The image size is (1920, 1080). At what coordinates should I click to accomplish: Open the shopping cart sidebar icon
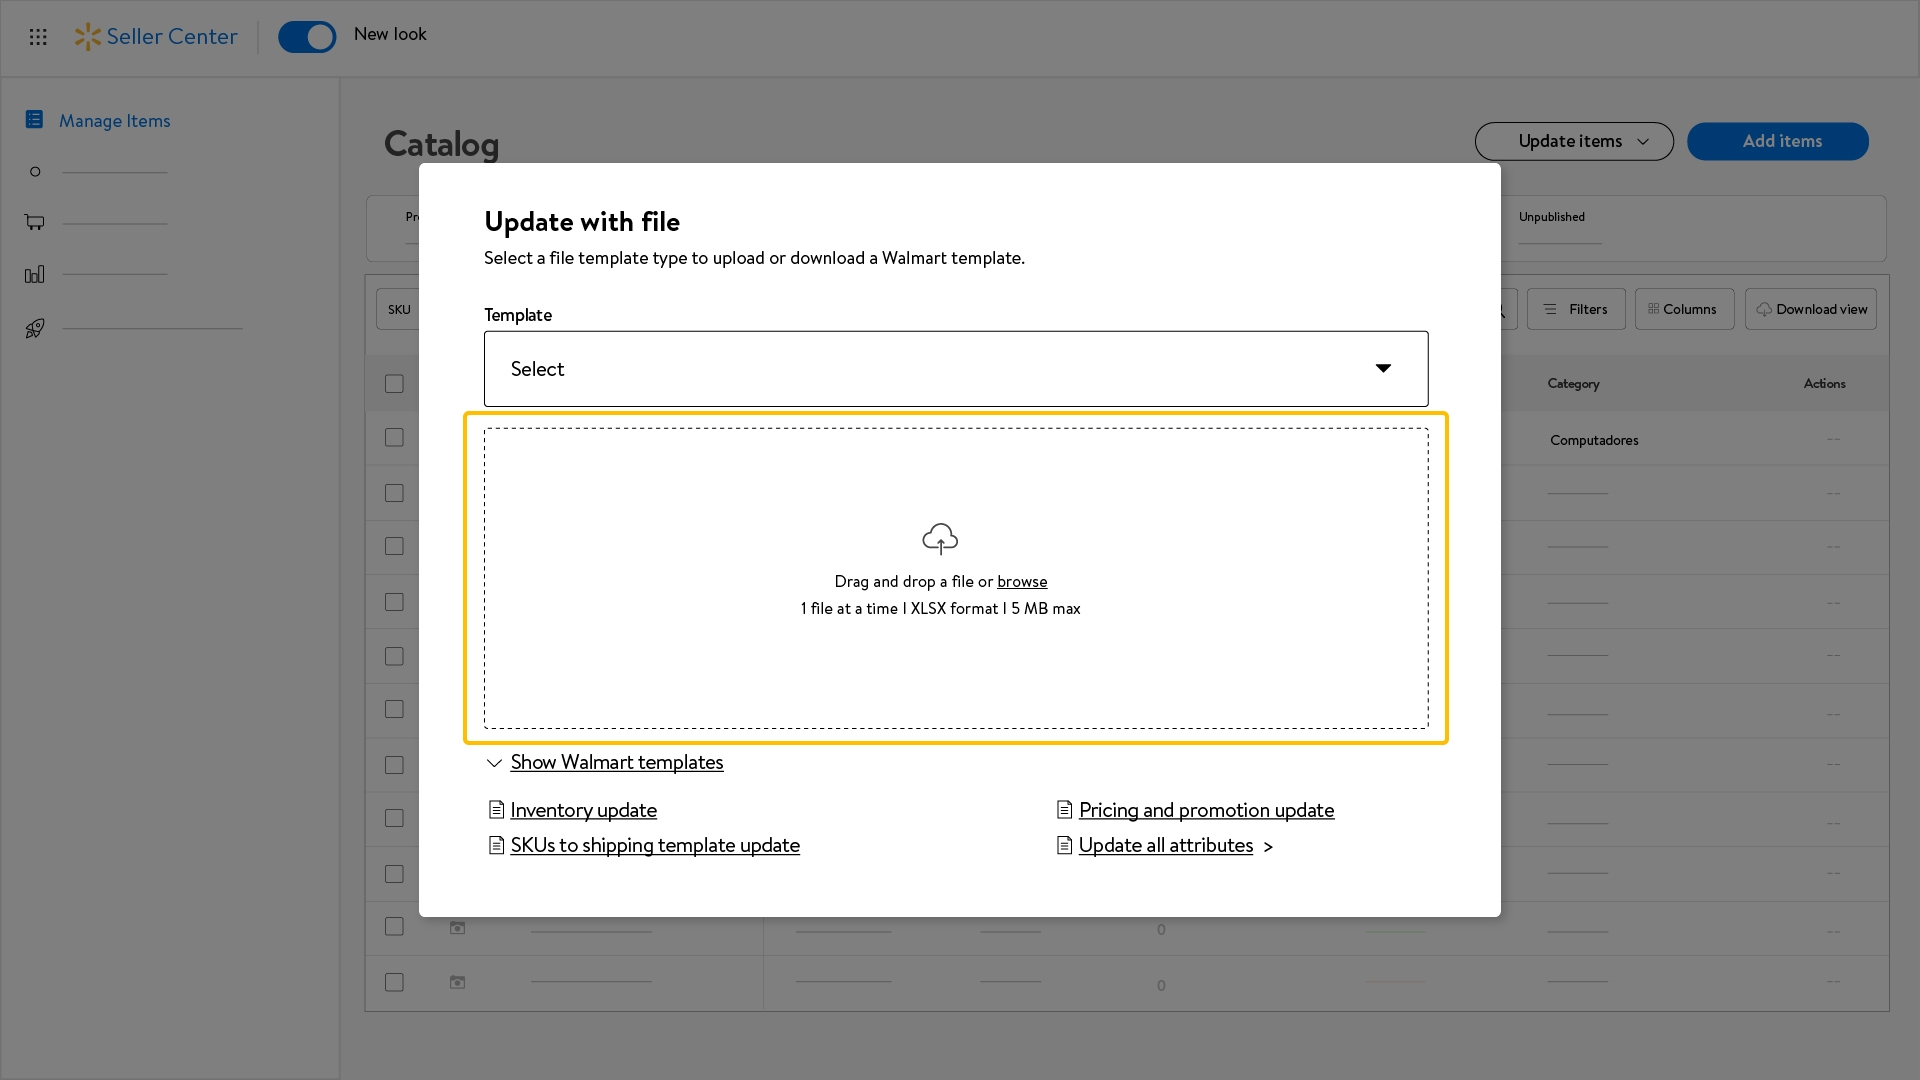[x=35, y=222]
